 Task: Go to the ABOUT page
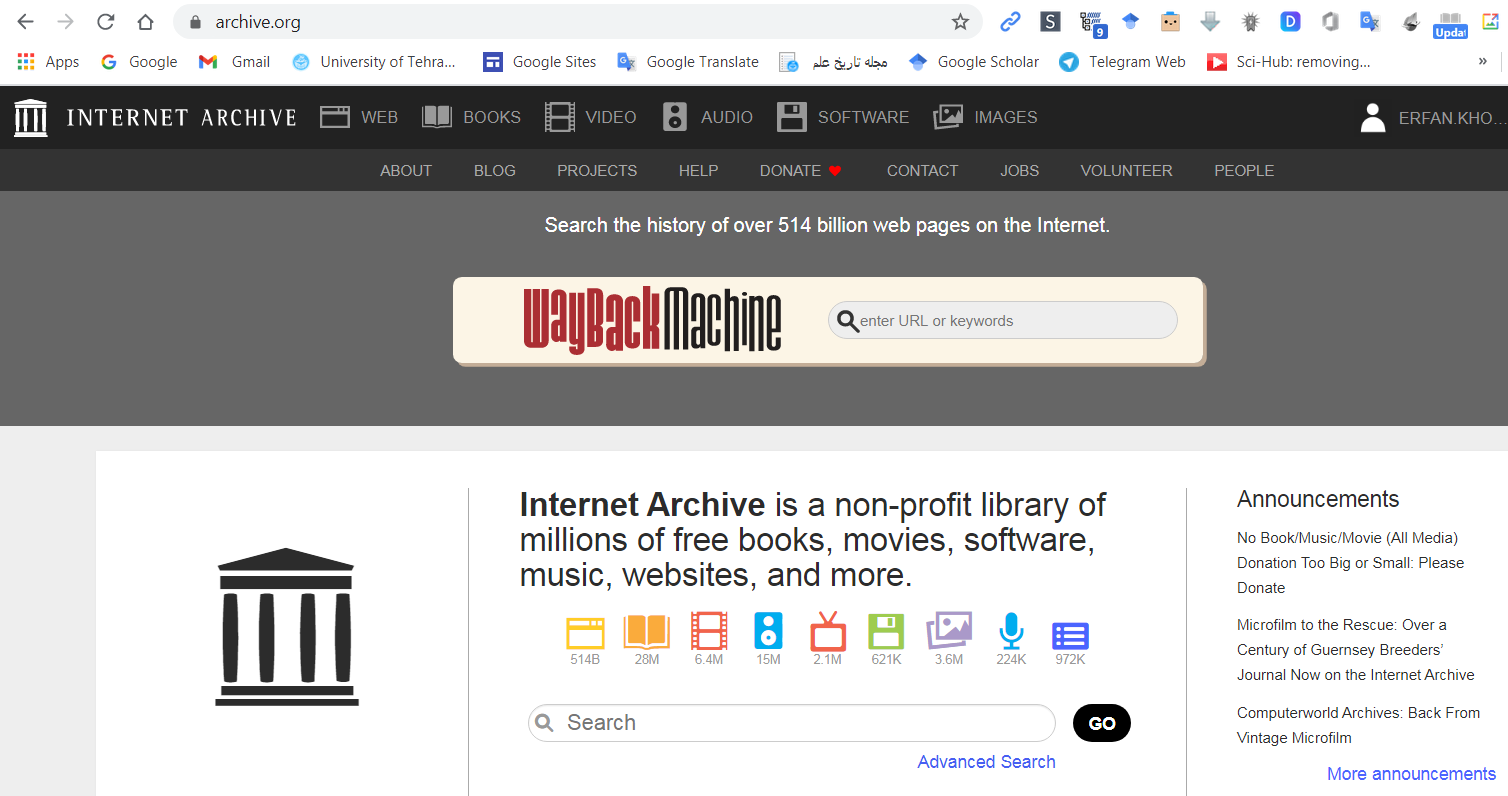click(406, 171)
